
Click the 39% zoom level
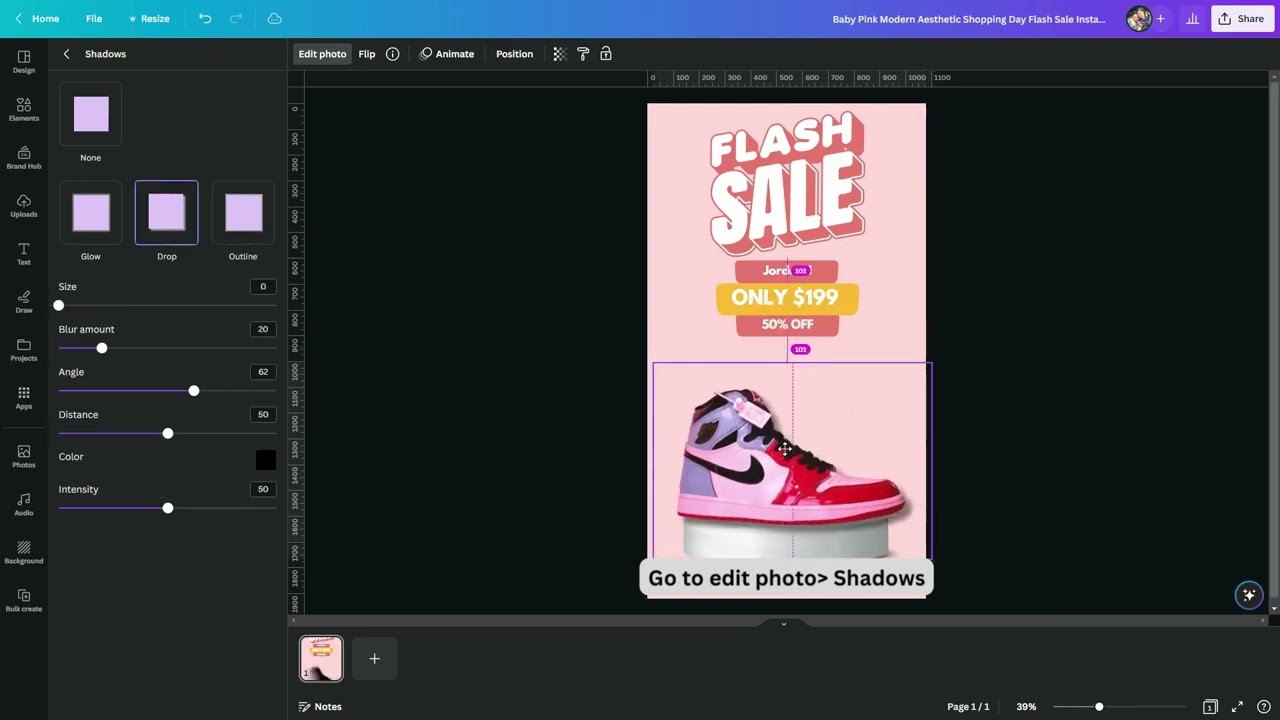[x=1026, y=707]
